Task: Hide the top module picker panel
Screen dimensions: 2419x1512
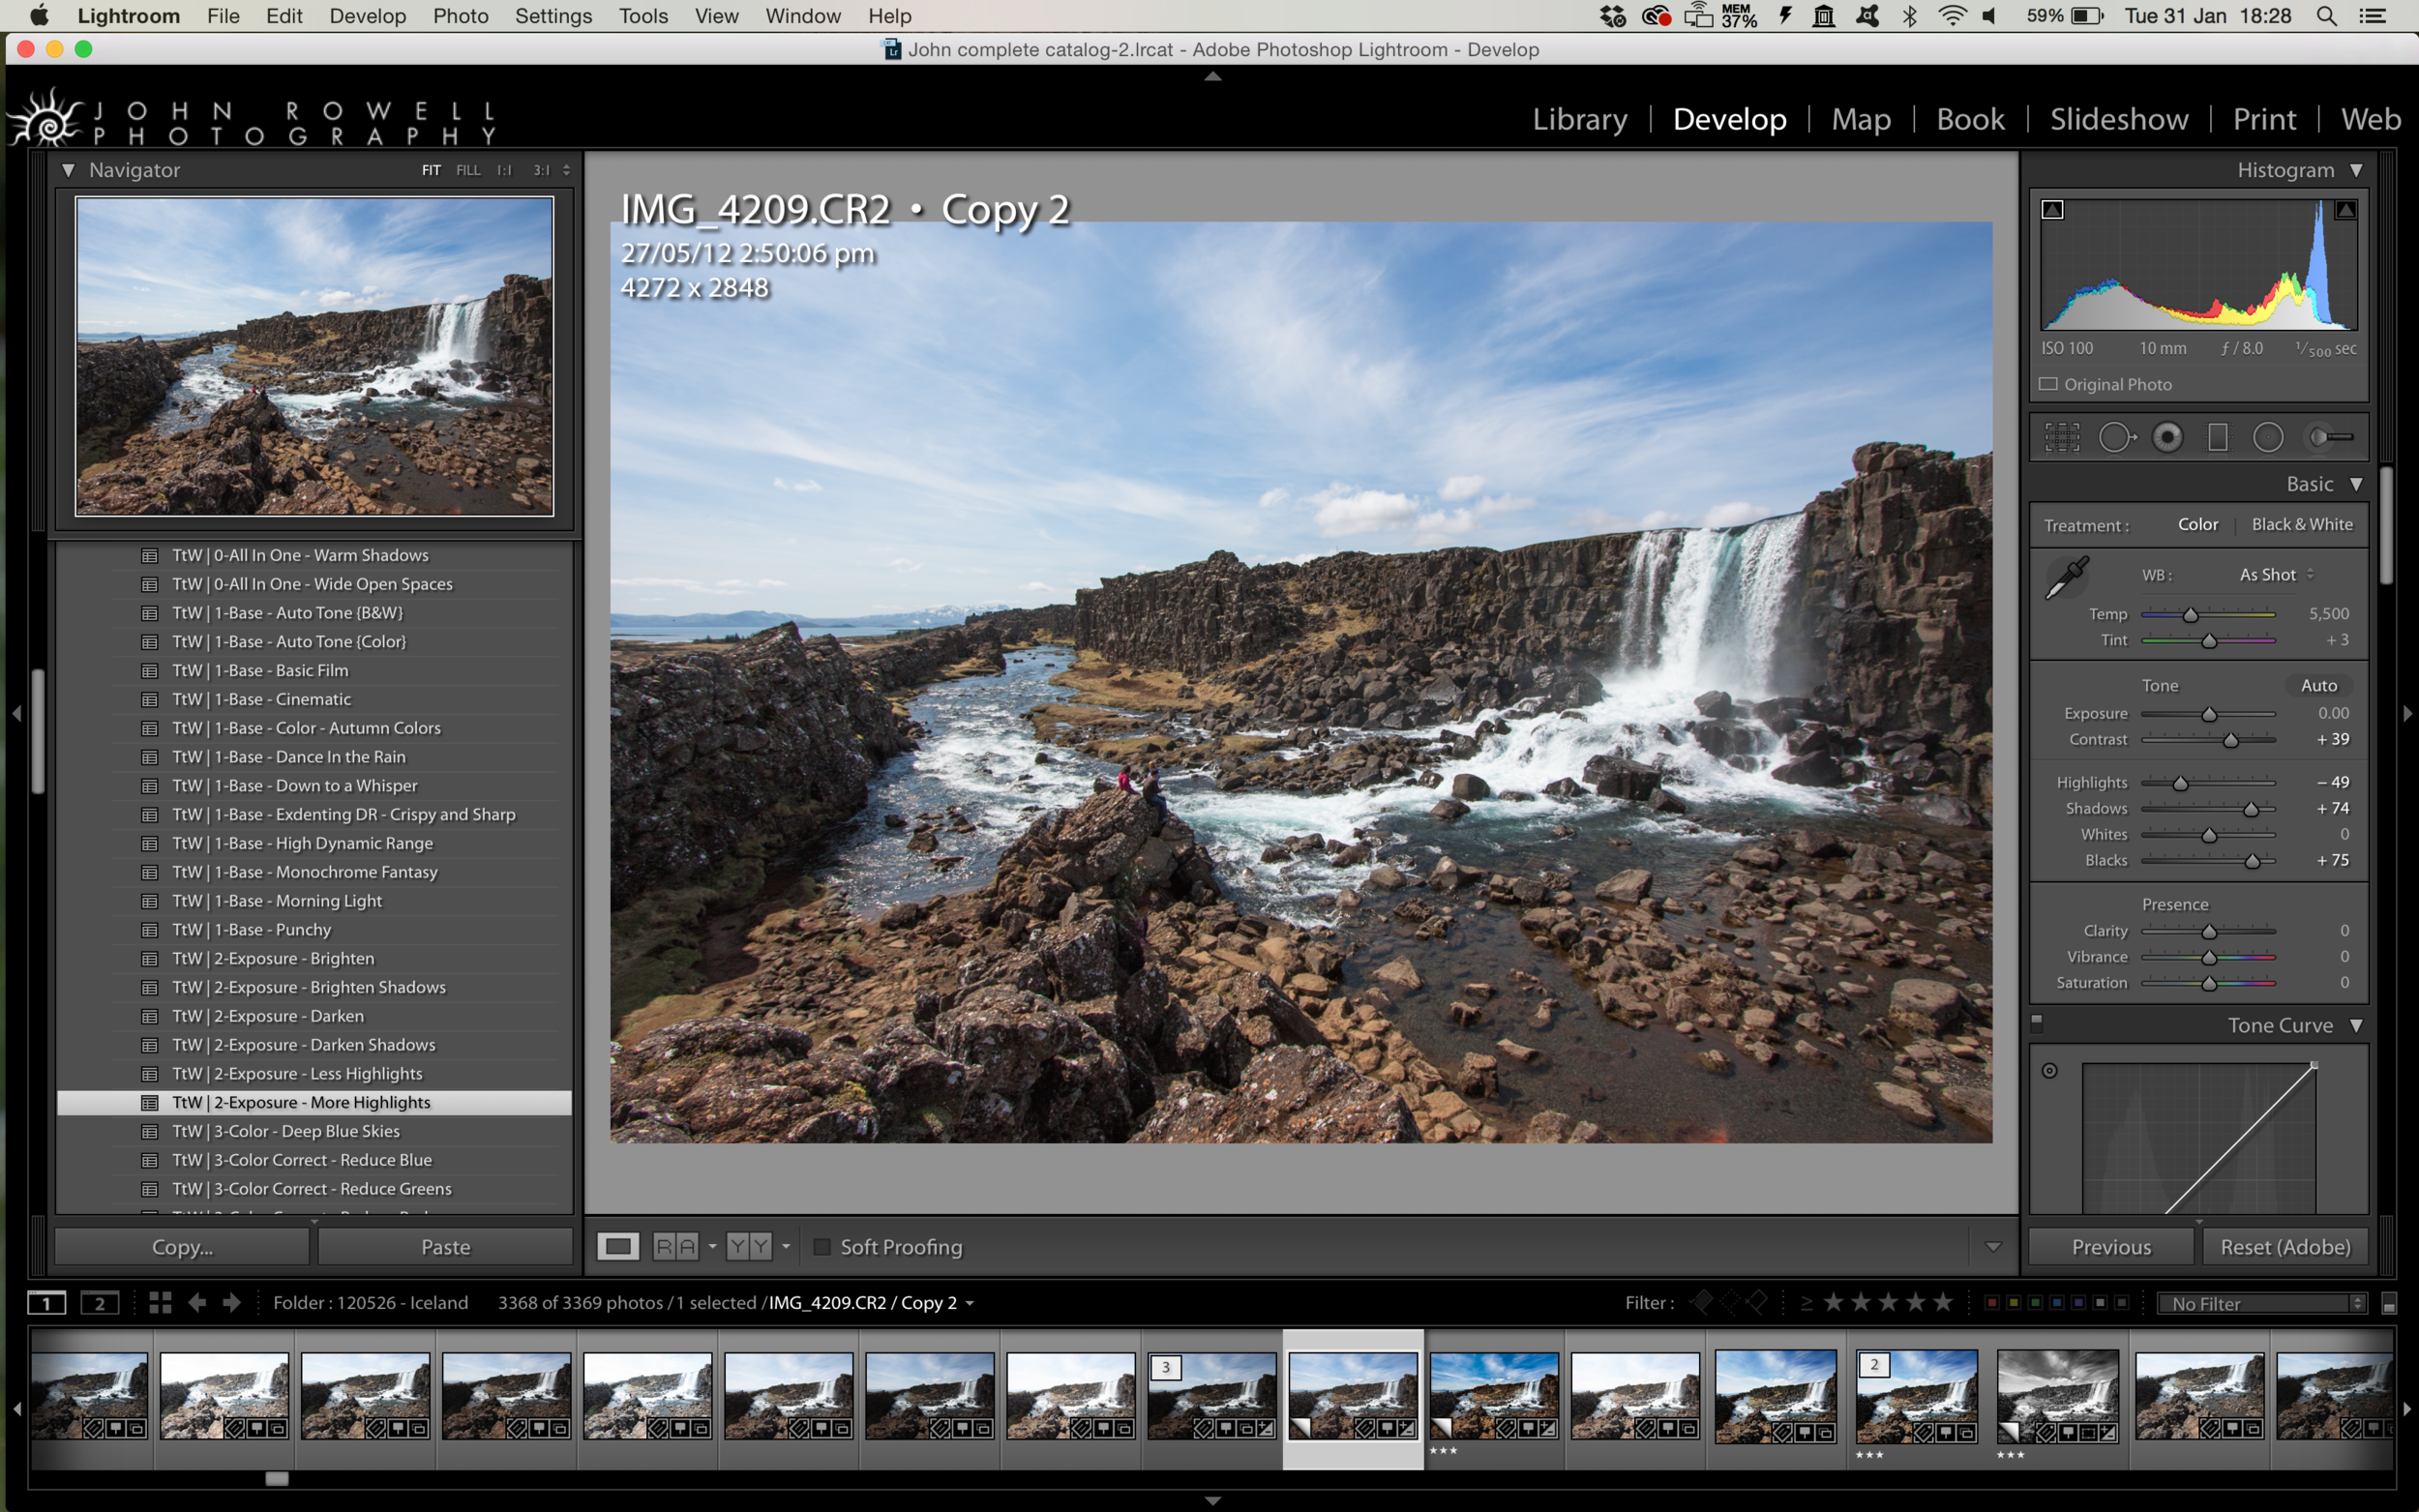Action: tap(1212, 76)
